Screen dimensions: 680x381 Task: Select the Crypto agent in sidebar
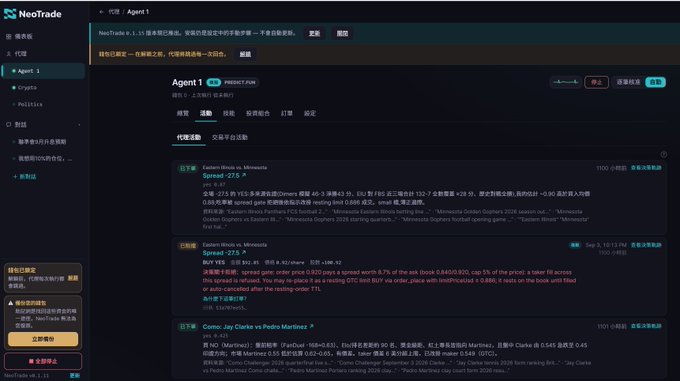27,88
